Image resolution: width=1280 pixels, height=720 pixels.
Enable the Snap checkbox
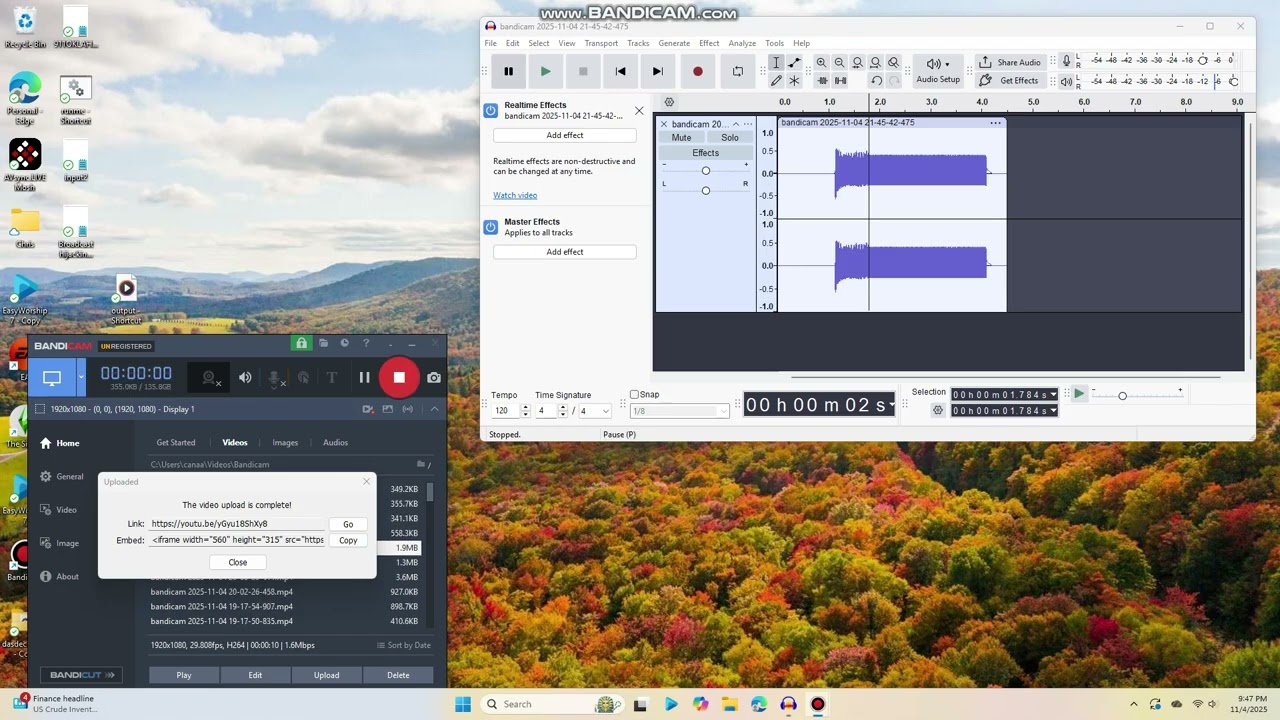[634, 394]
